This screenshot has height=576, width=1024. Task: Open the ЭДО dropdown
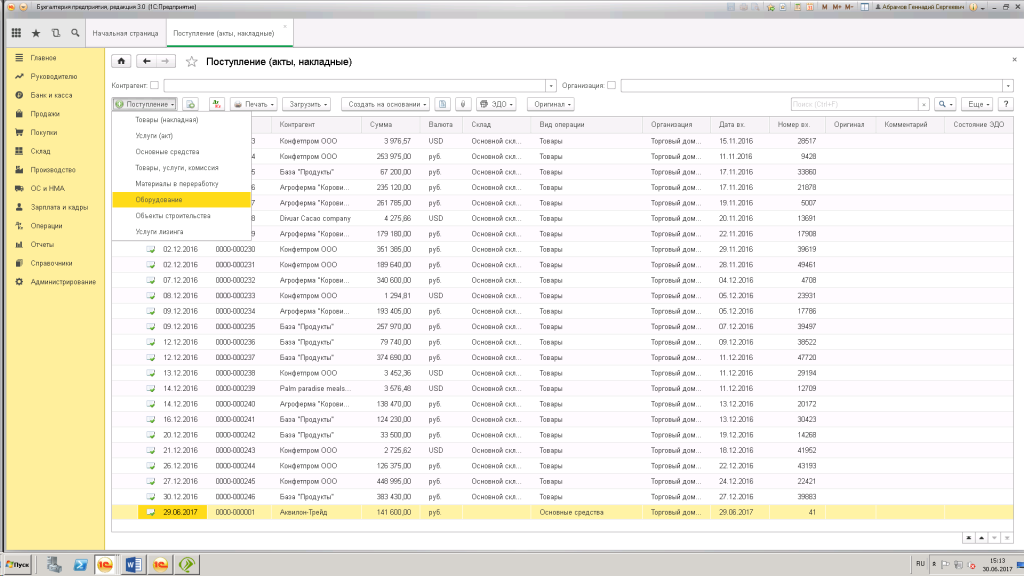pos(496,104)
